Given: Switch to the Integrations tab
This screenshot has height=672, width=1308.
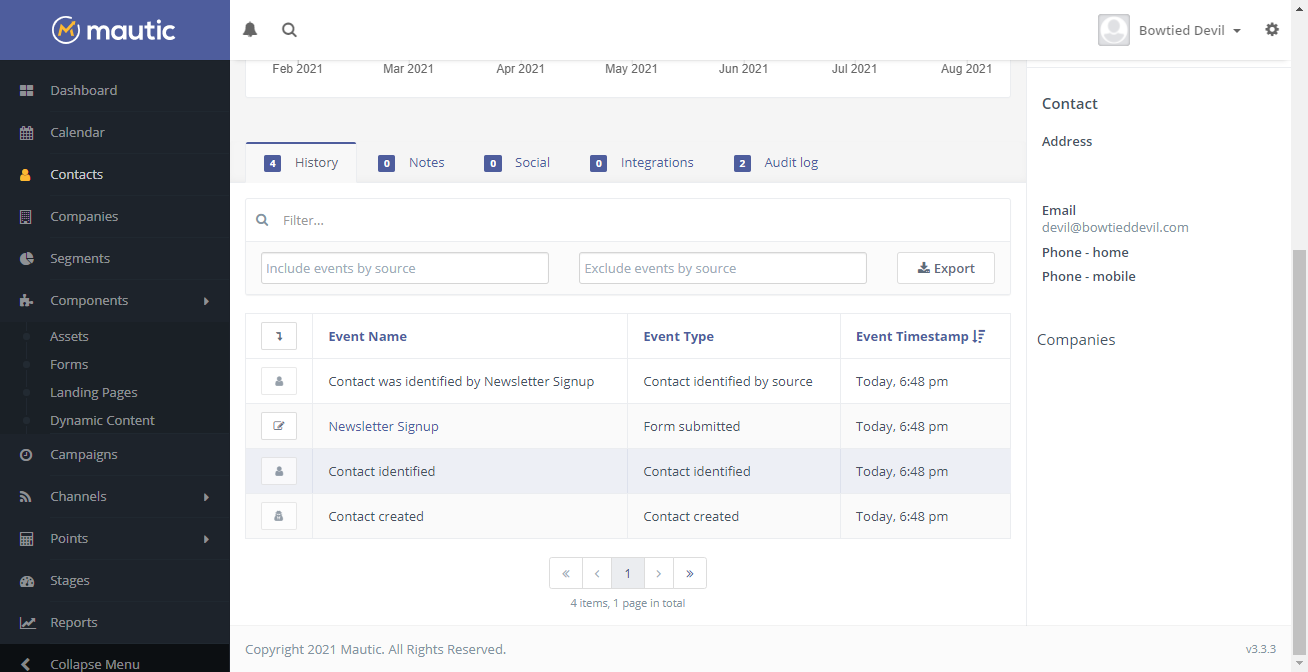Looking at the screenshot, I should (x=642, y=162).
